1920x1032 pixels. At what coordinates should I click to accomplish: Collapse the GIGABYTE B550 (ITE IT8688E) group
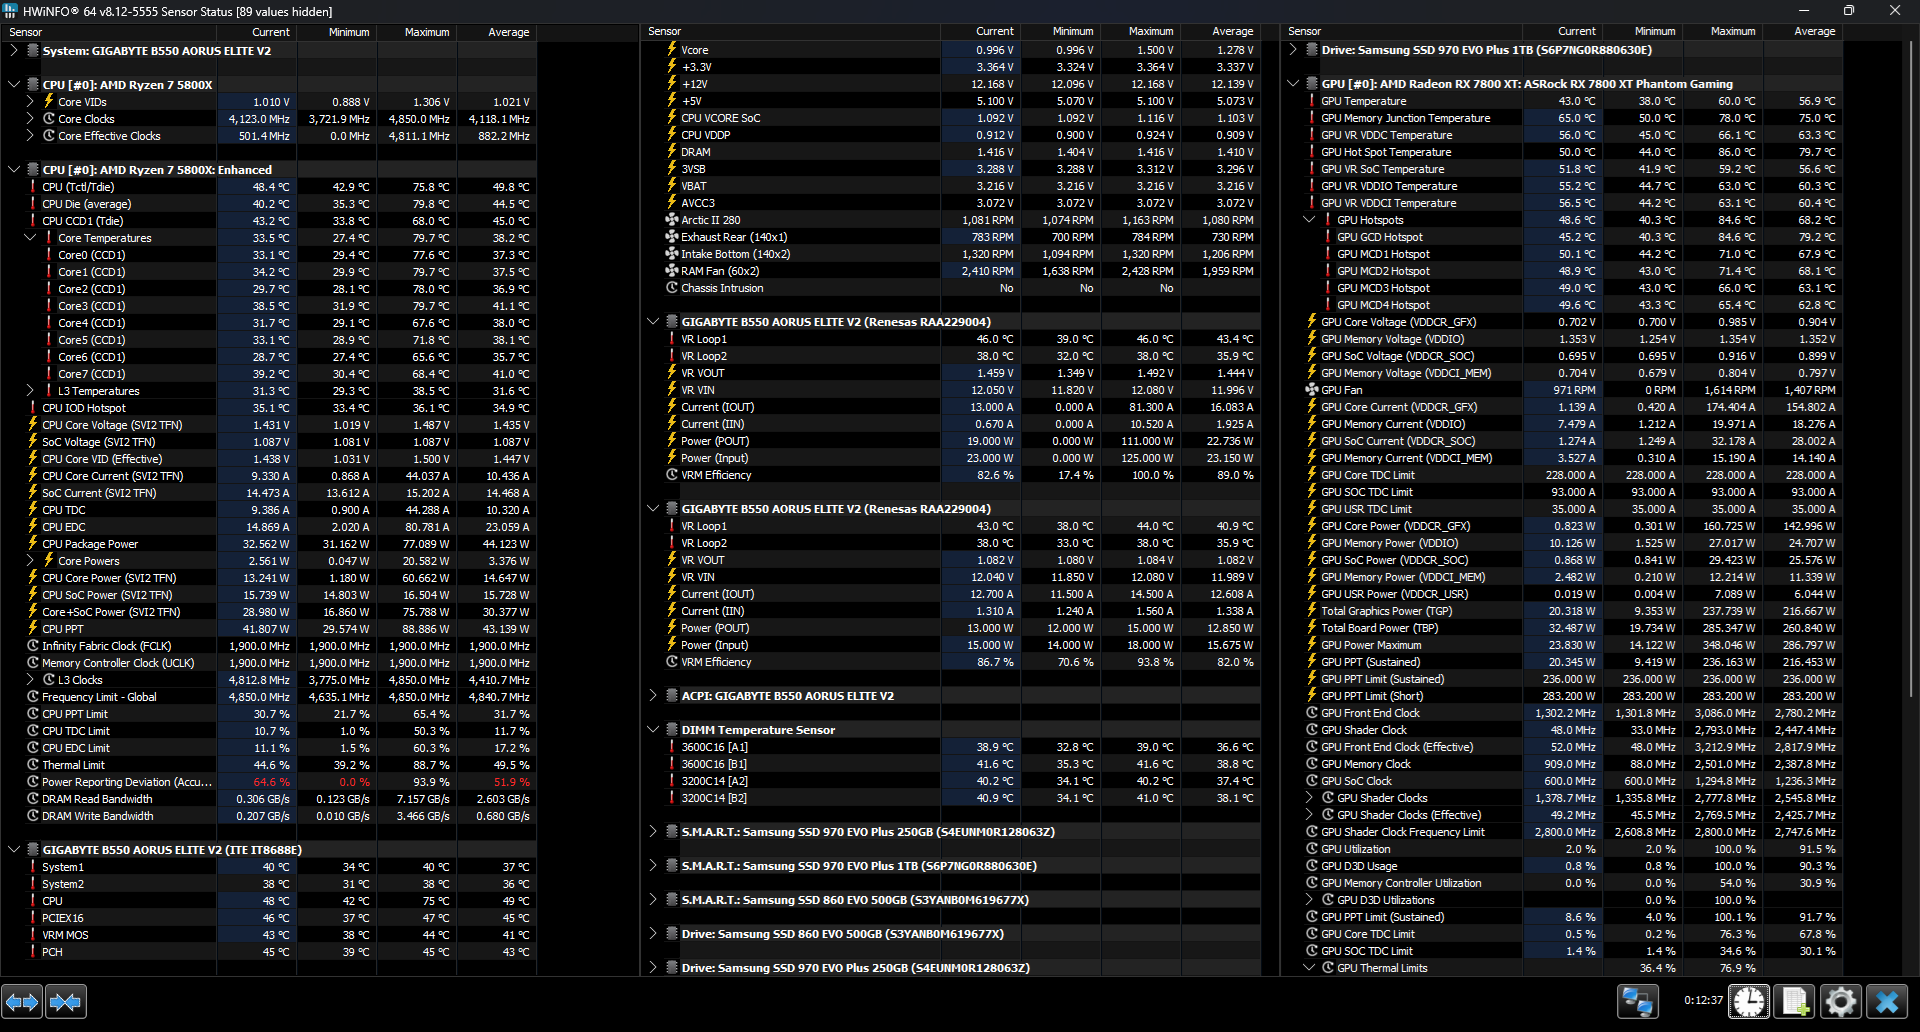(x=14, y=850)
